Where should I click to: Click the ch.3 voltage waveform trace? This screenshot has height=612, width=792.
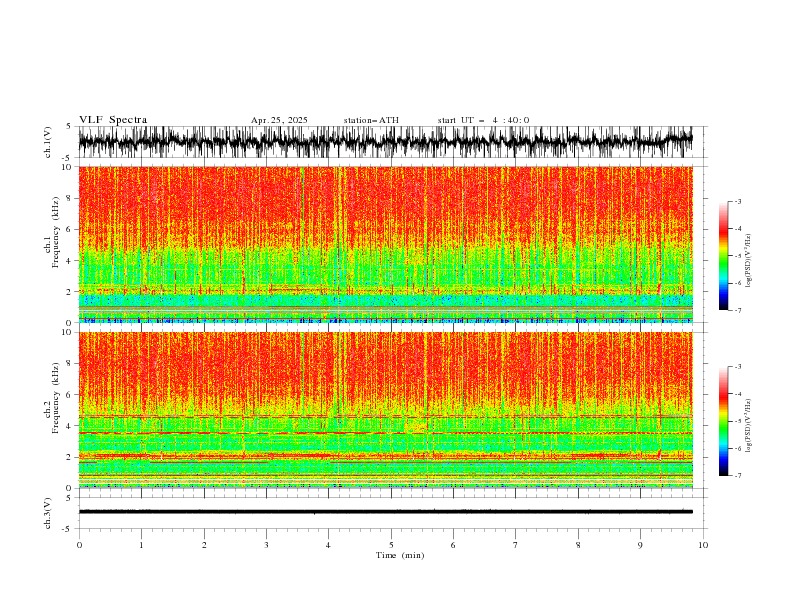385,512
